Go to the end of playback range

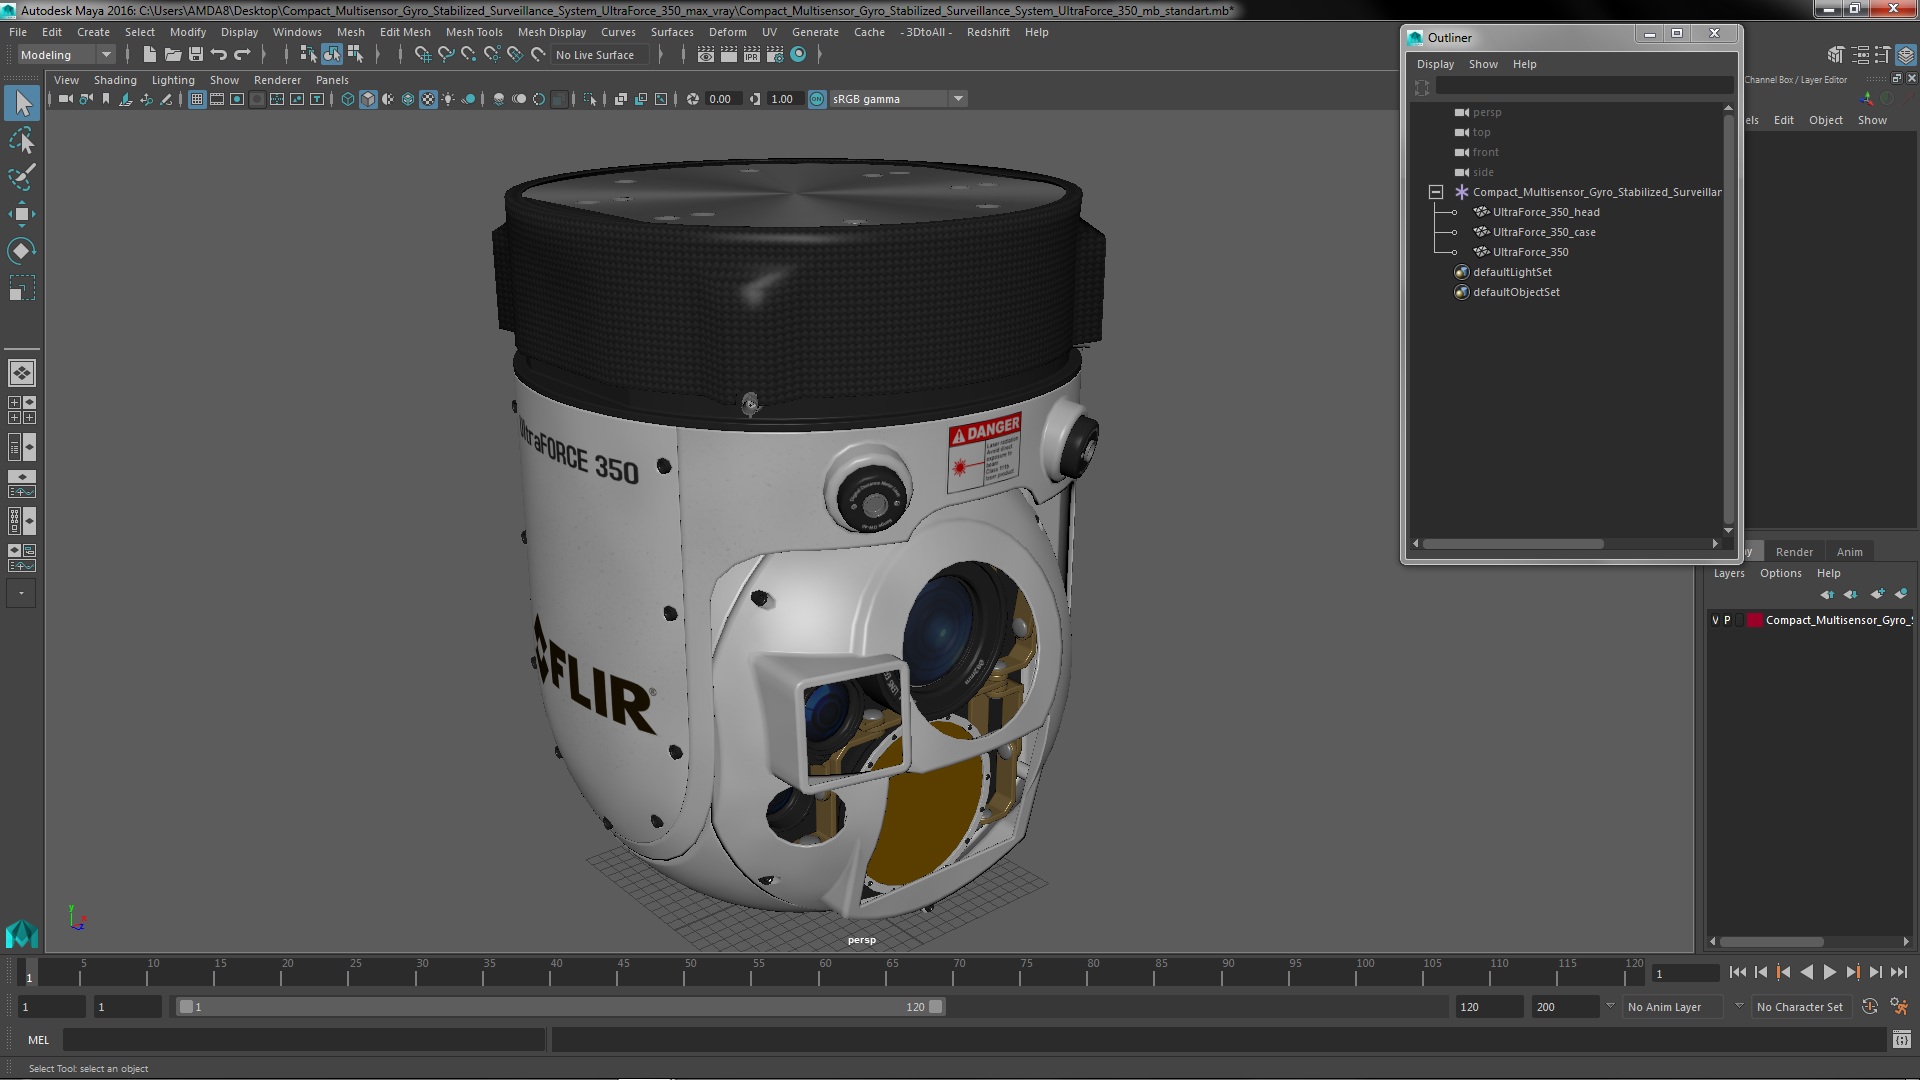point(1898,972)
